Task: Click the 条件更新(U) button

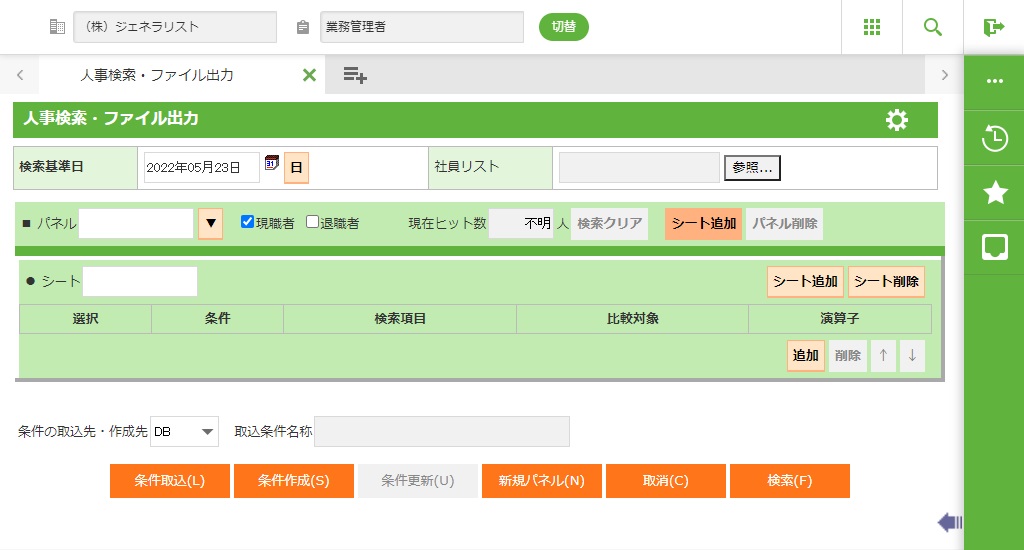Action: [418, 481]
